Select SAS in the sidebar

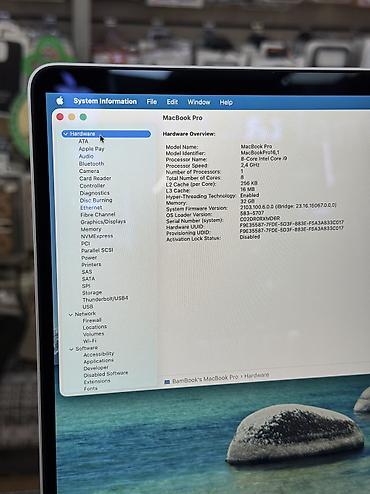[87, 272]
